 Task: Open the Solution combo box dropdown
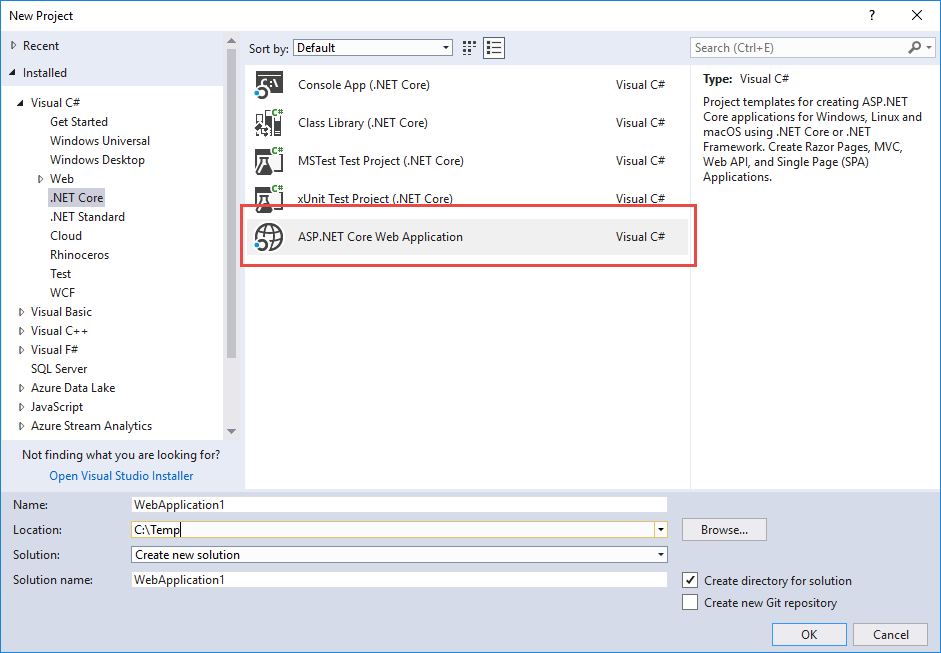click(661, 555)
